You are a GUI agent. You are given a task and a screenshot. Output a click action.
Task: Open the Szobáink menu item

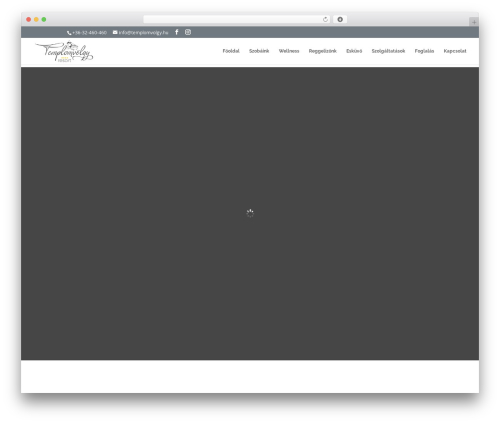[259, 51]
